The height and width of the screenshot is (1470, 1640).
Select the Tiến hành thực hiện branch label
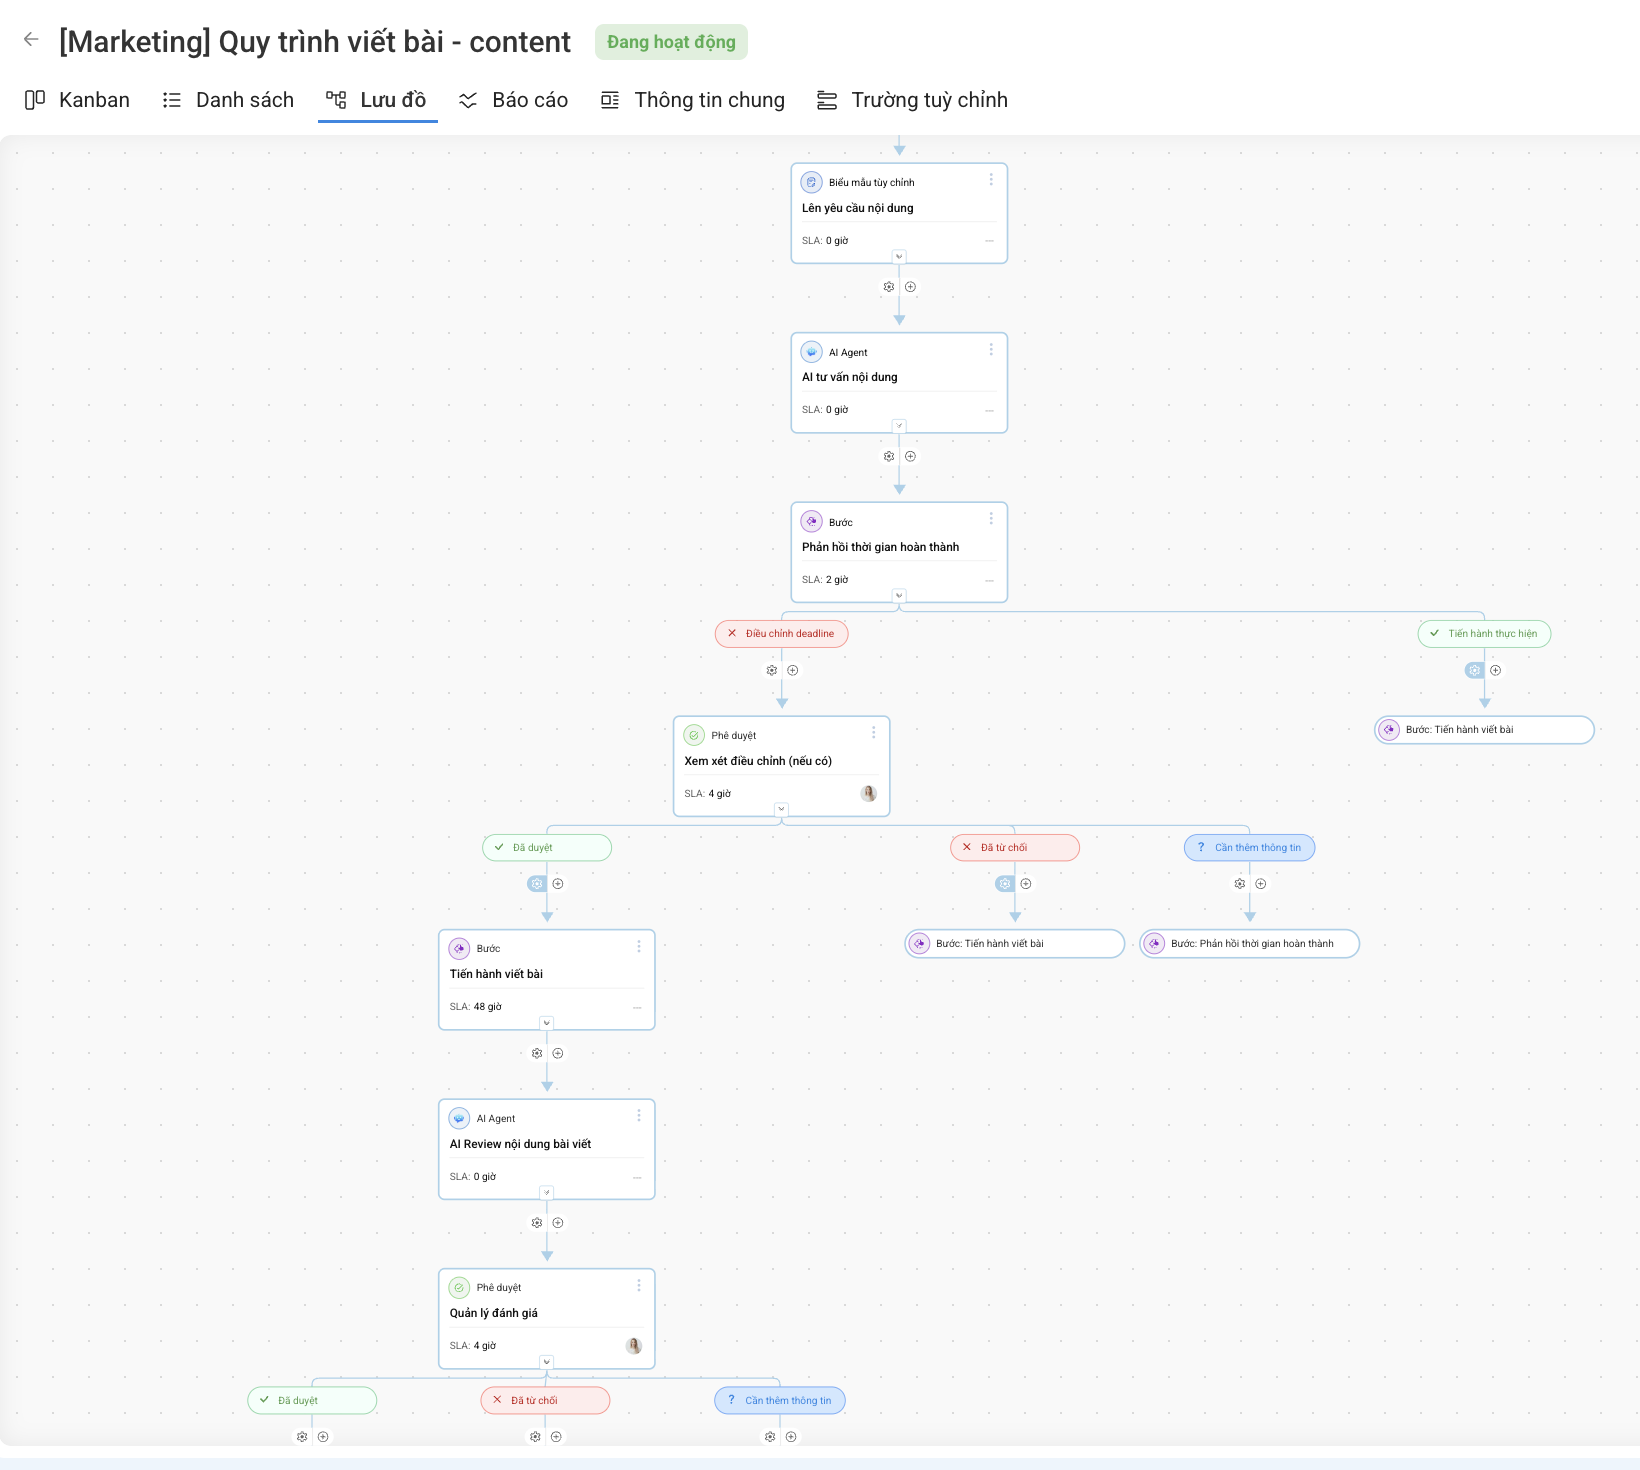pos(1485,634)
